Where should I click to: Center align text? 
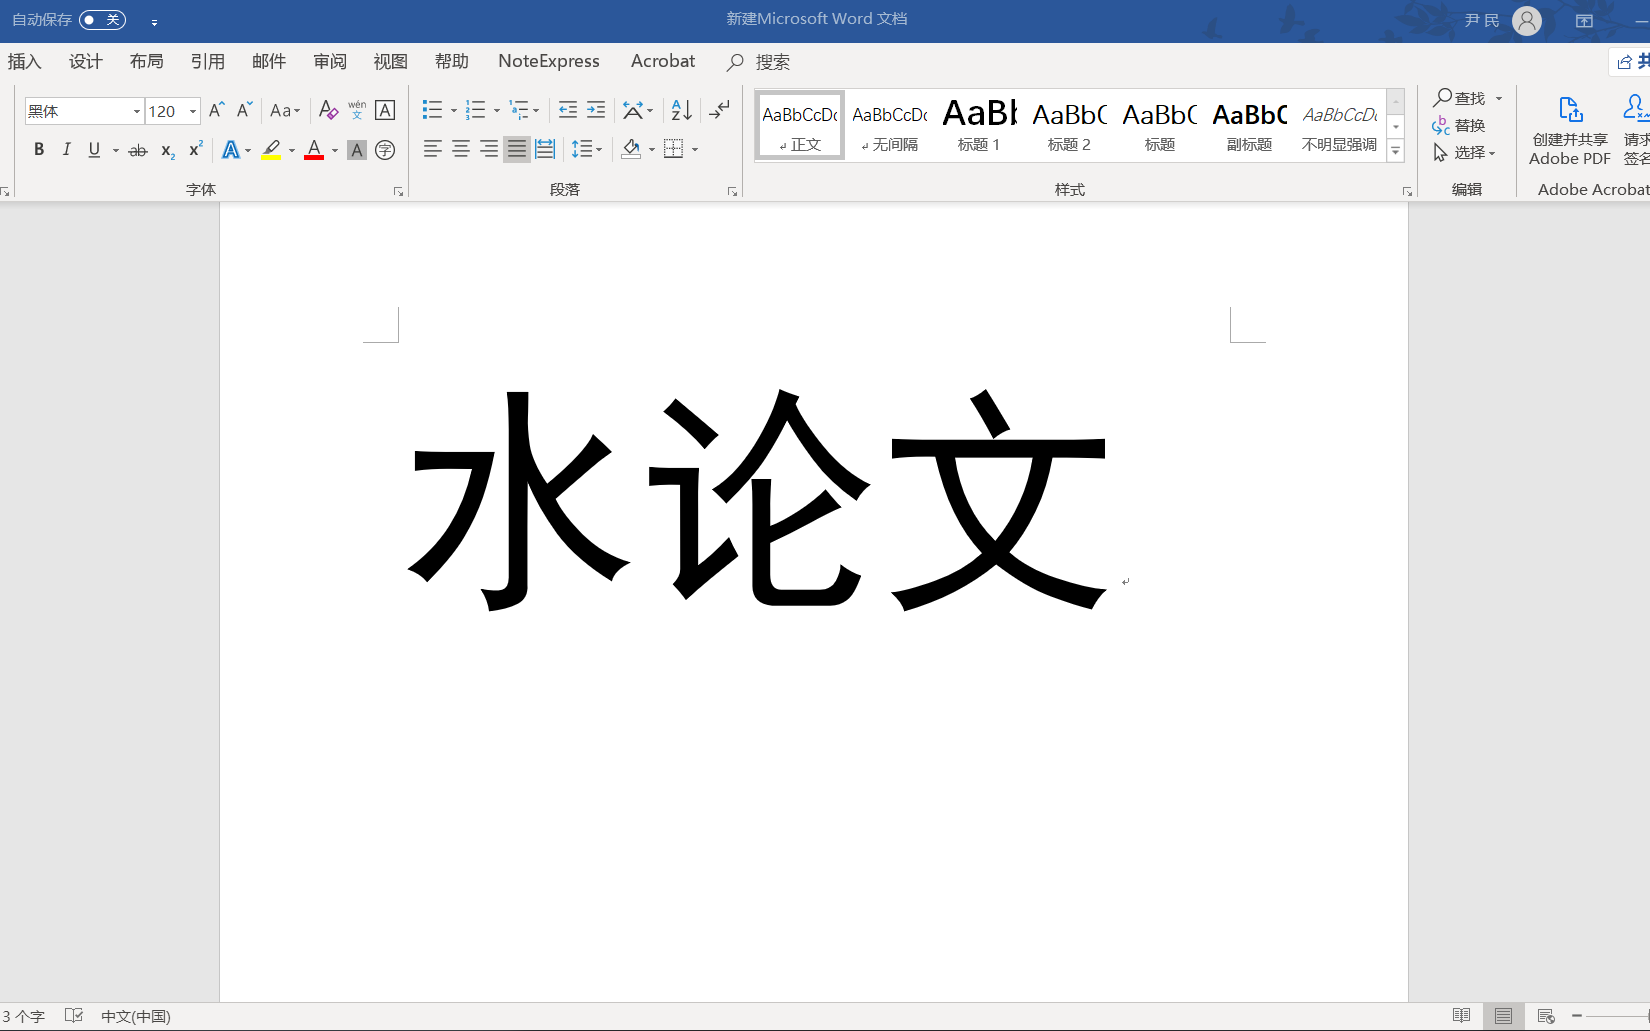pyautogui.click(x=460, y=150)
